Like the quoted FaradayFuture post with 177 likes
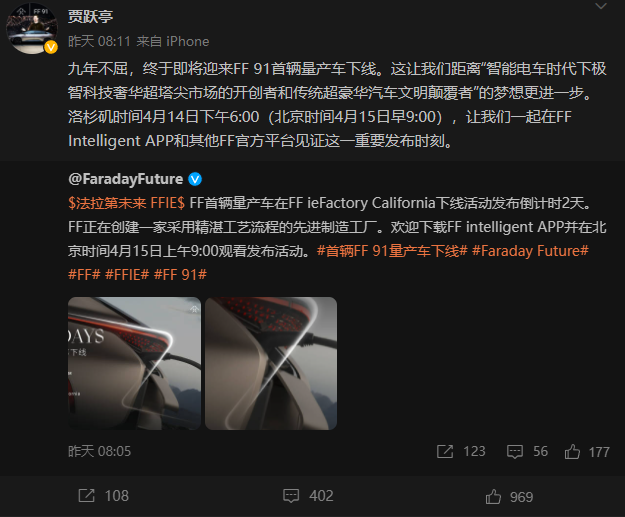This screenshot has height=517, width=625. [587, 452]
